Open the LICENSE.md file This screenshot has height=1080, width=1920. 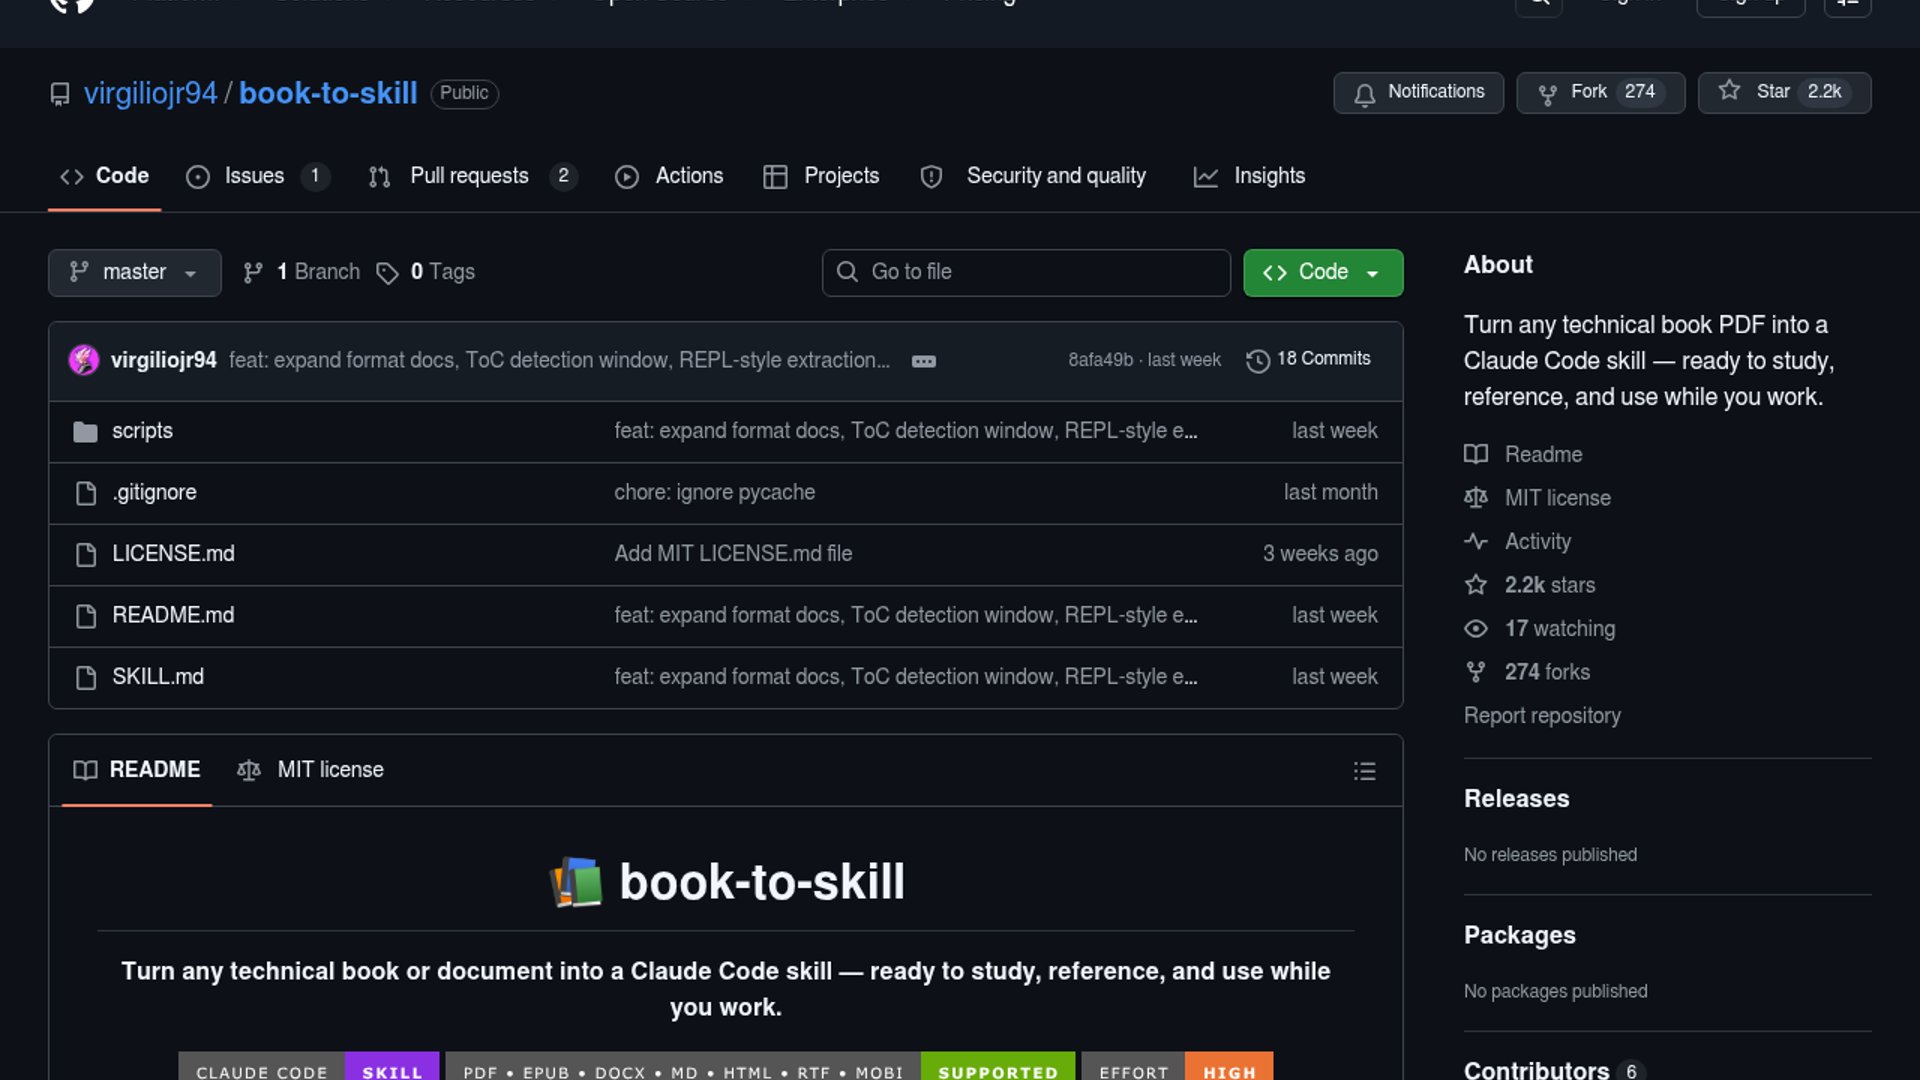pyautogui.click(x=173, y=554)
